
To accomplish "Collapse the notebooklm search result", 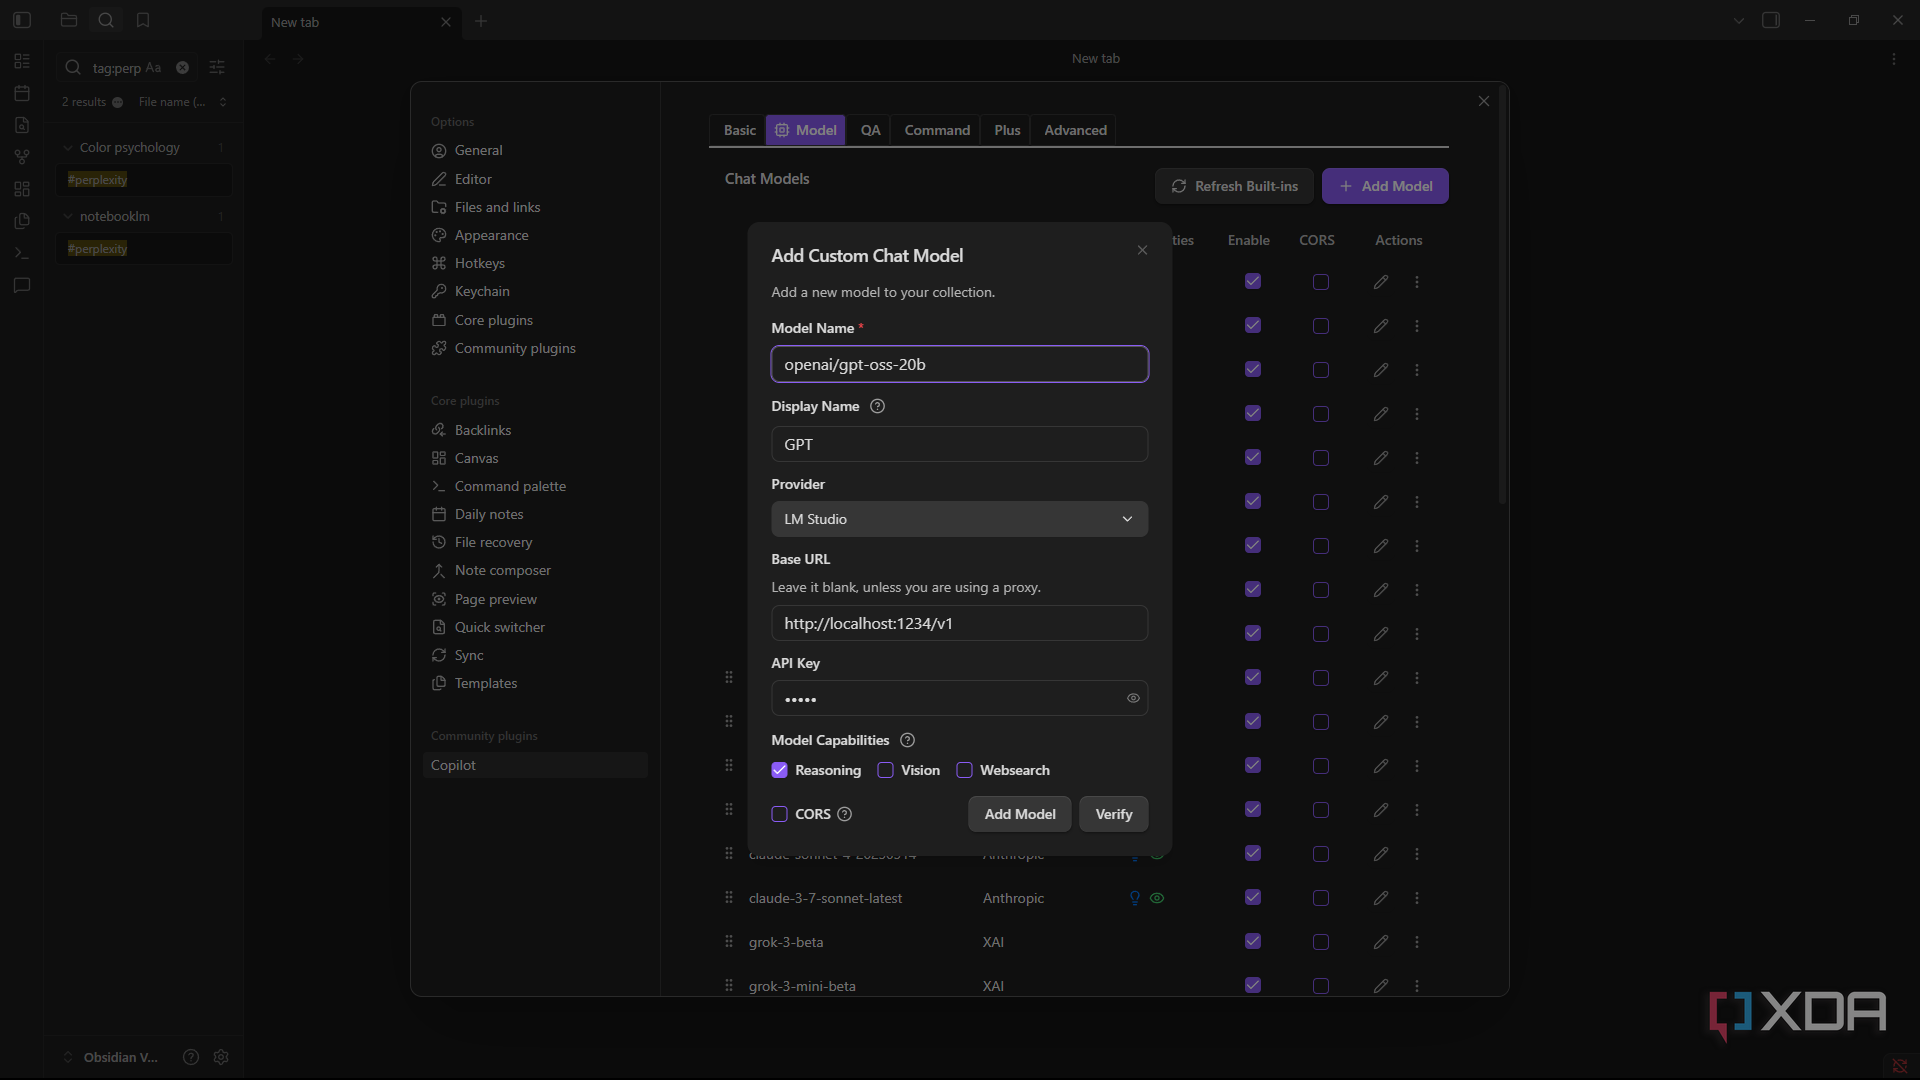I will point(68,217).
